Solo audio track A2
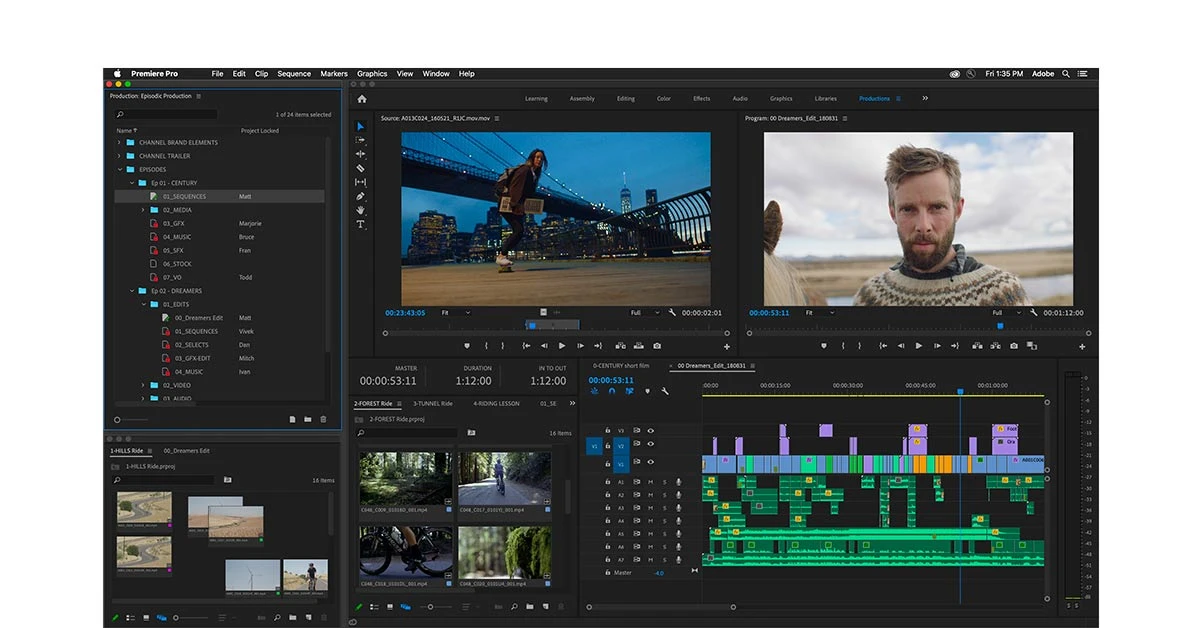1200x628 pixels. [x=665, y=495]
